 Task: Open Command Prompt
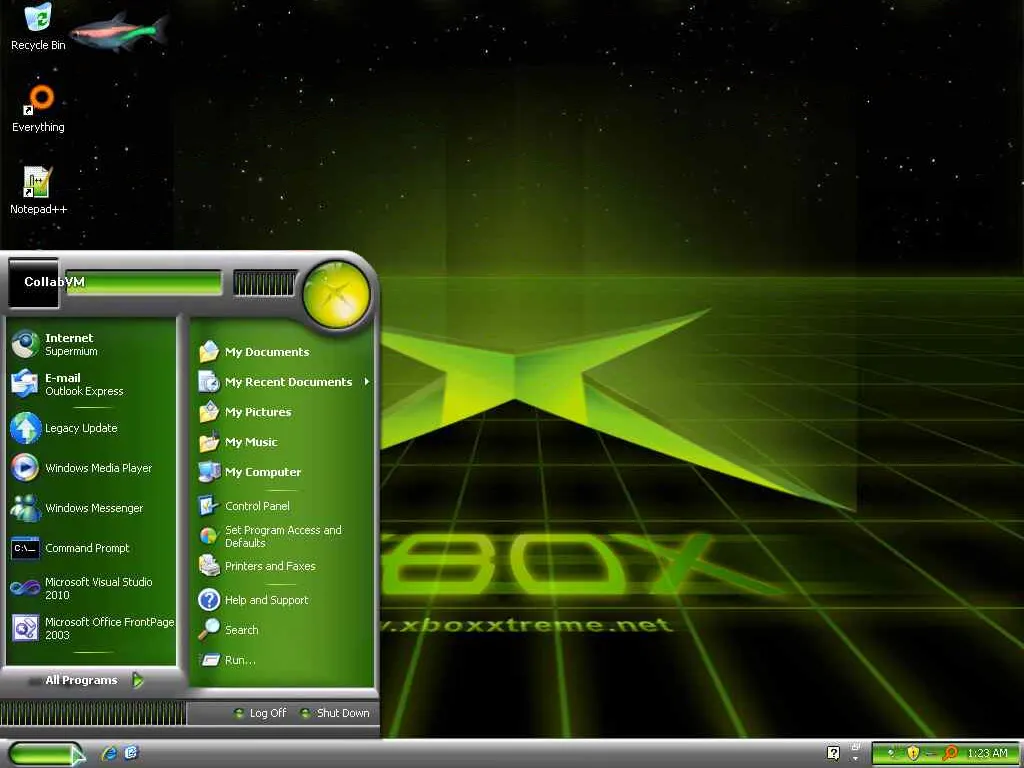[91, 548]
